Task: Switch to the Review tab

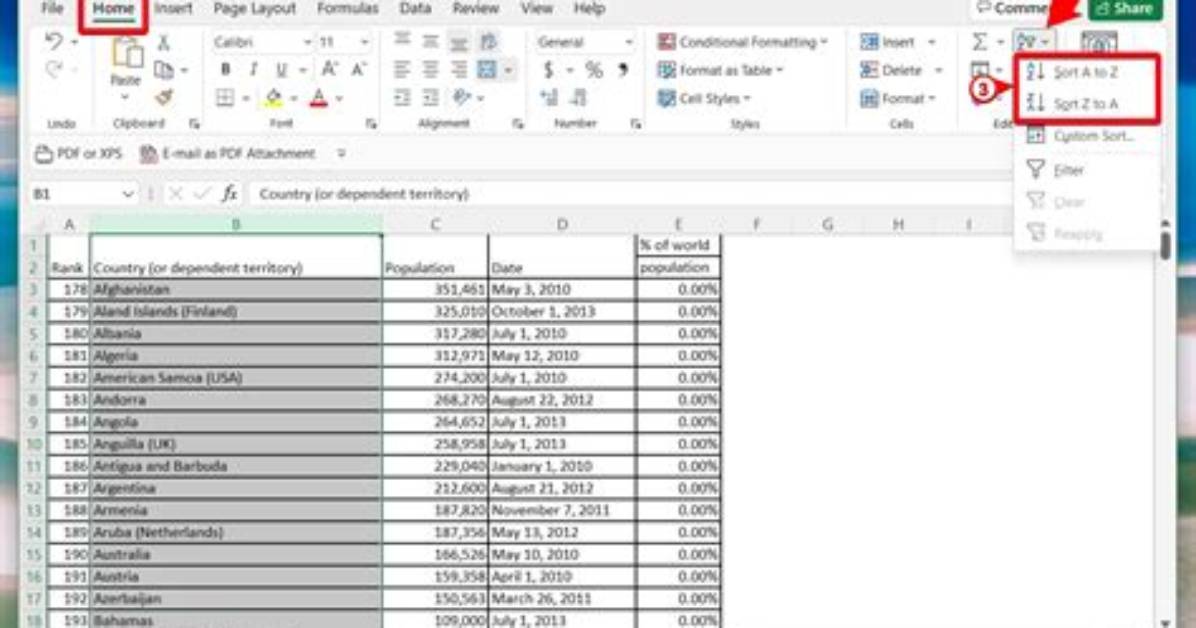Action: (x=475, y=9)
